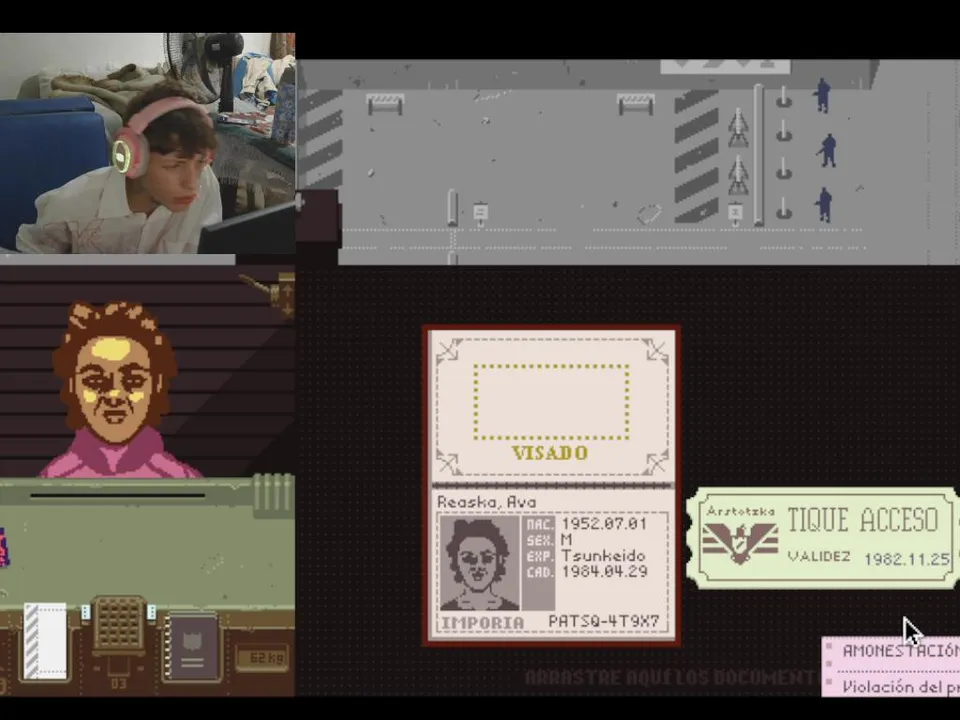Click the dotted visa stamp area

[x=551, y=402]
